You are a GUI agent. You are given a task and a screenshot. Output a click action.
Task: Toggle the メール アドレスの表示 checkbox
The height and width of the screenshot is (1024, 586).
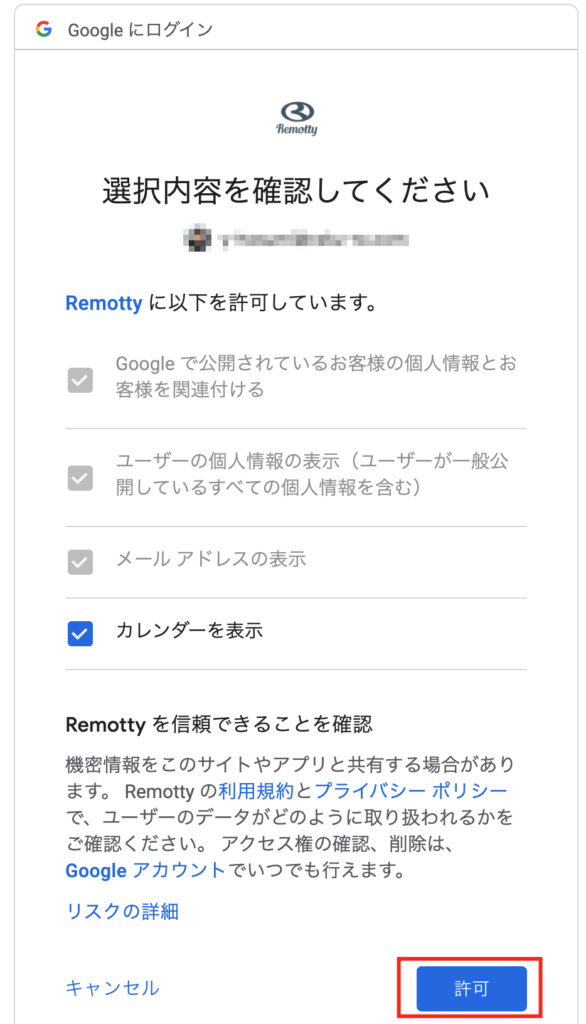(x=80, y=562)
